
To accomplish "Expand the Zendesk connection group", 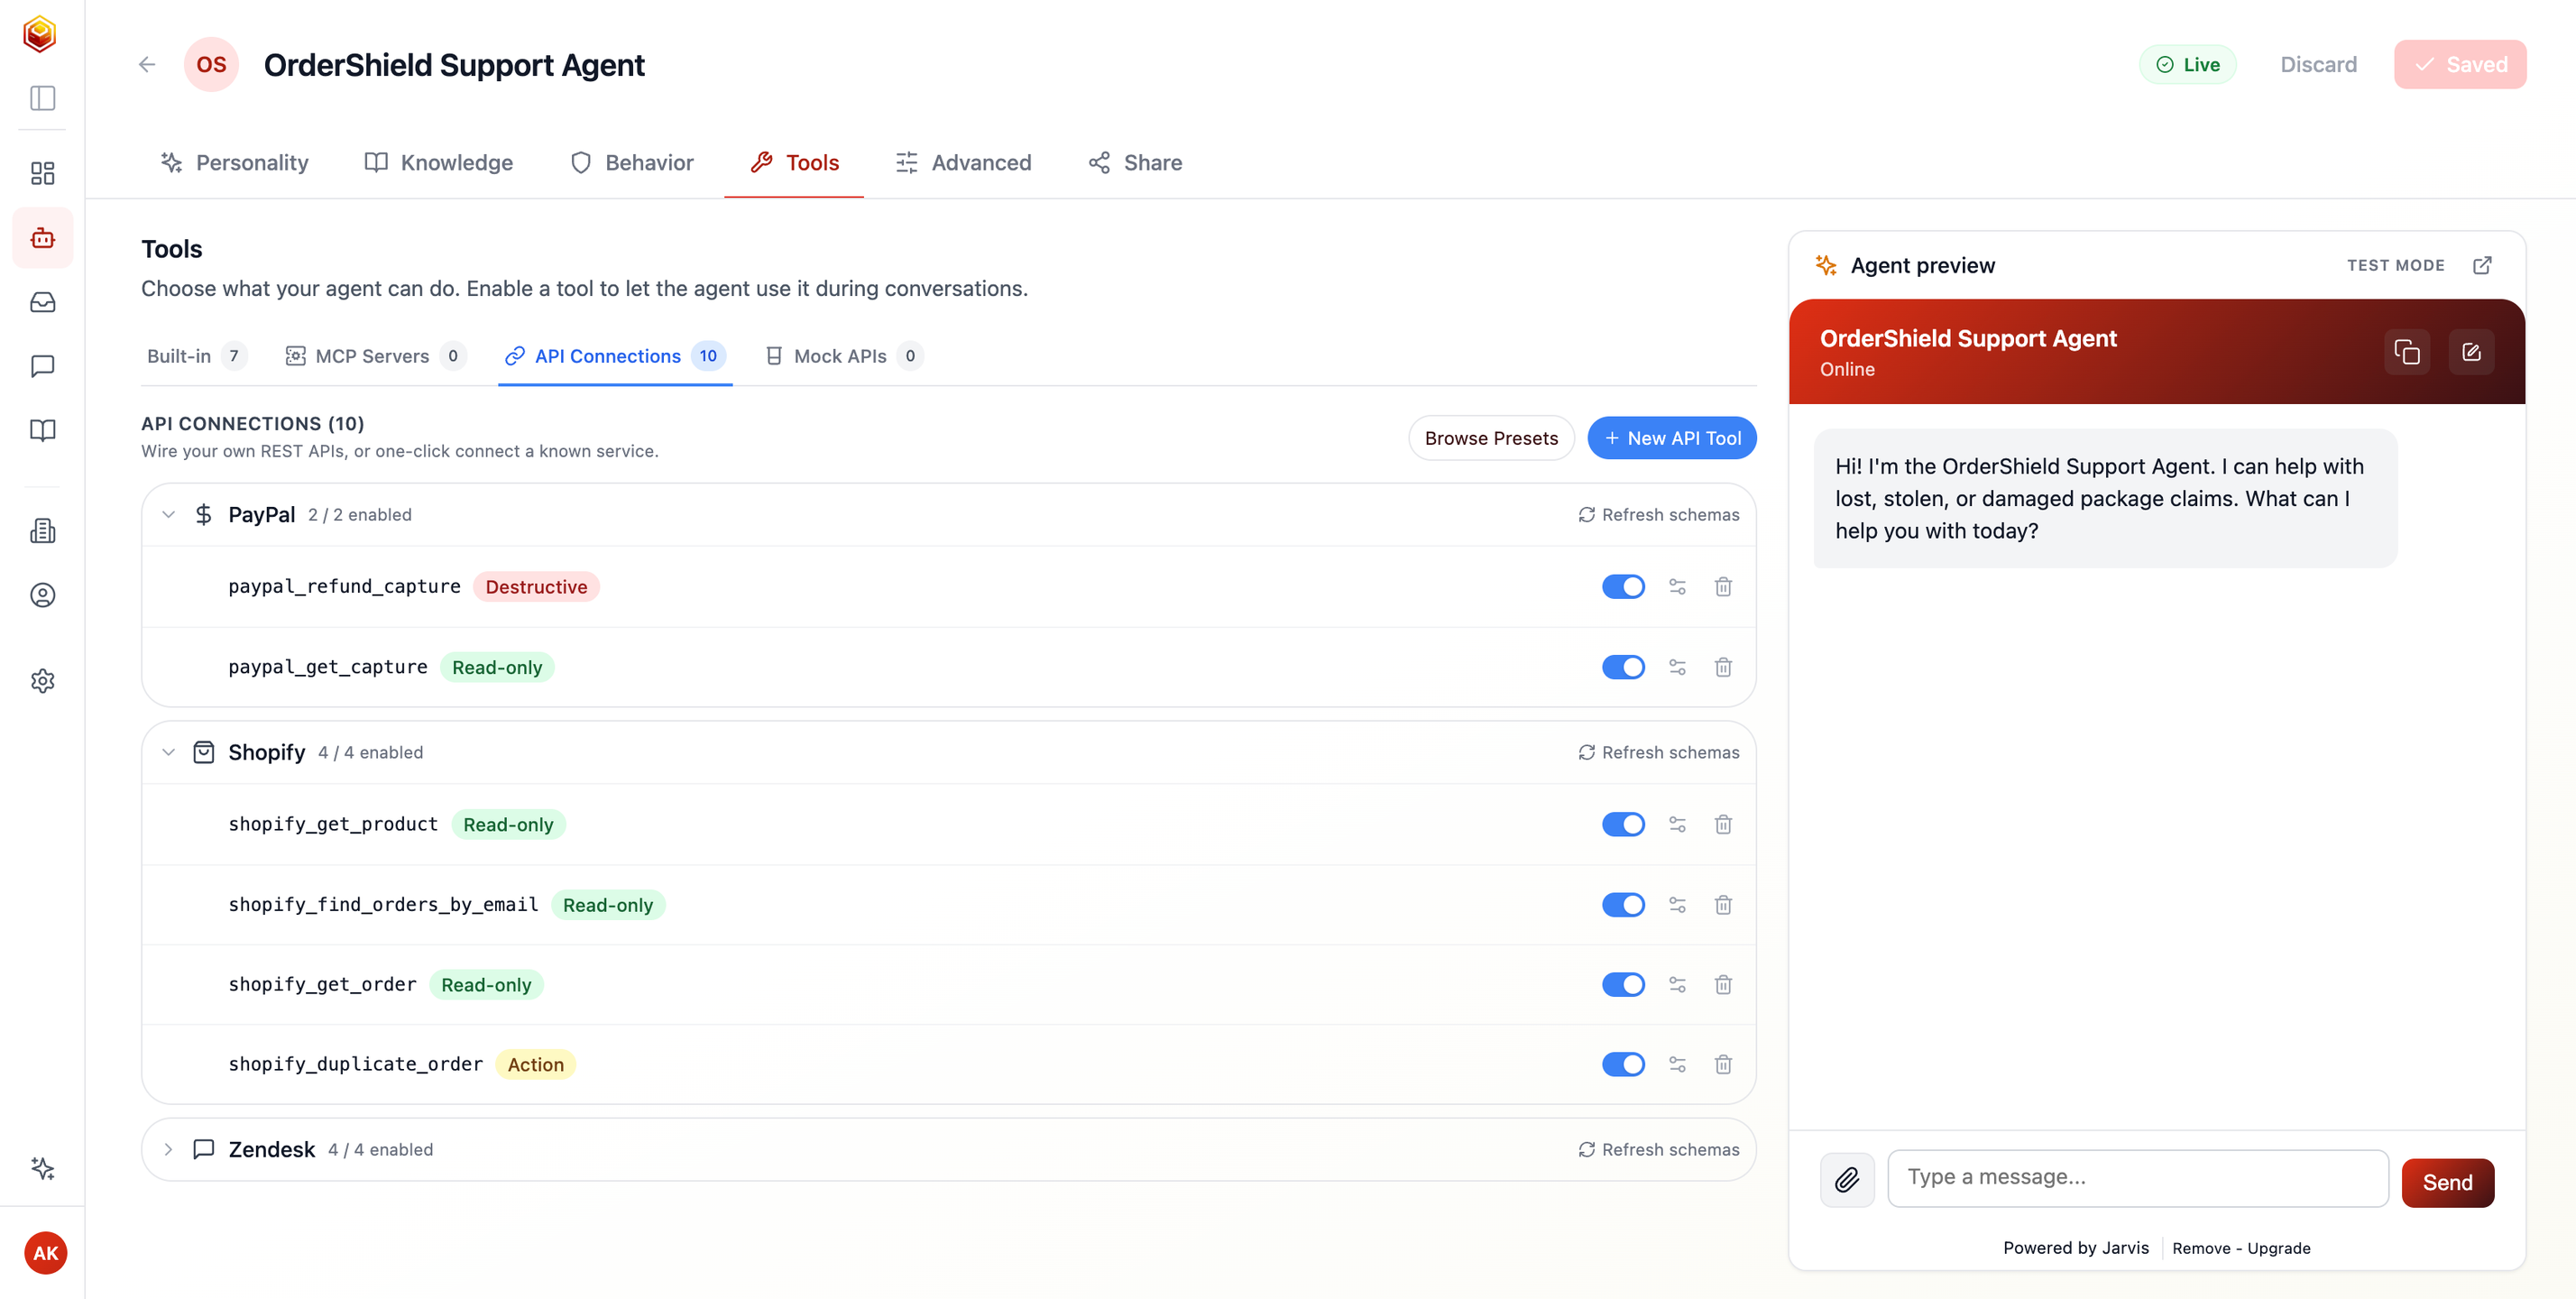I will (168, 1150).
